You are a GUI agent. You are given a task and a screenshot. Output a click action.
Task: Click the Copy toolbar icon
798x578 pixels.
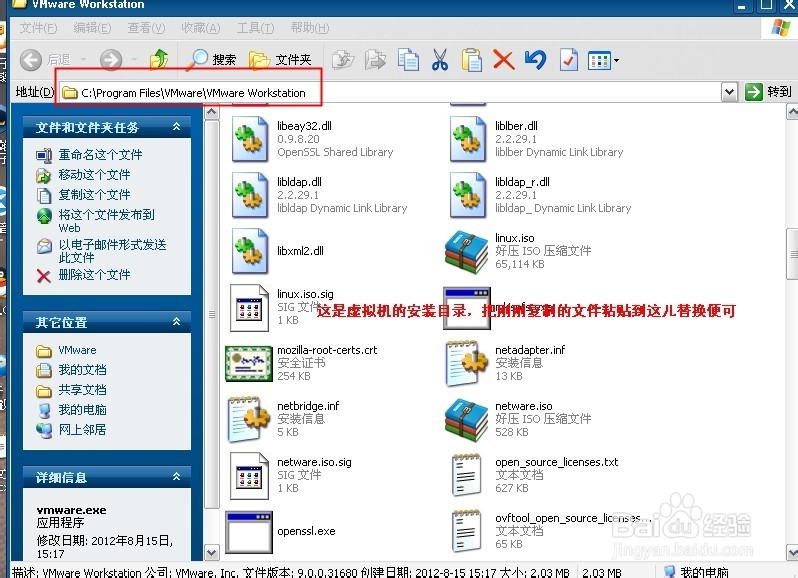(408, 60)
